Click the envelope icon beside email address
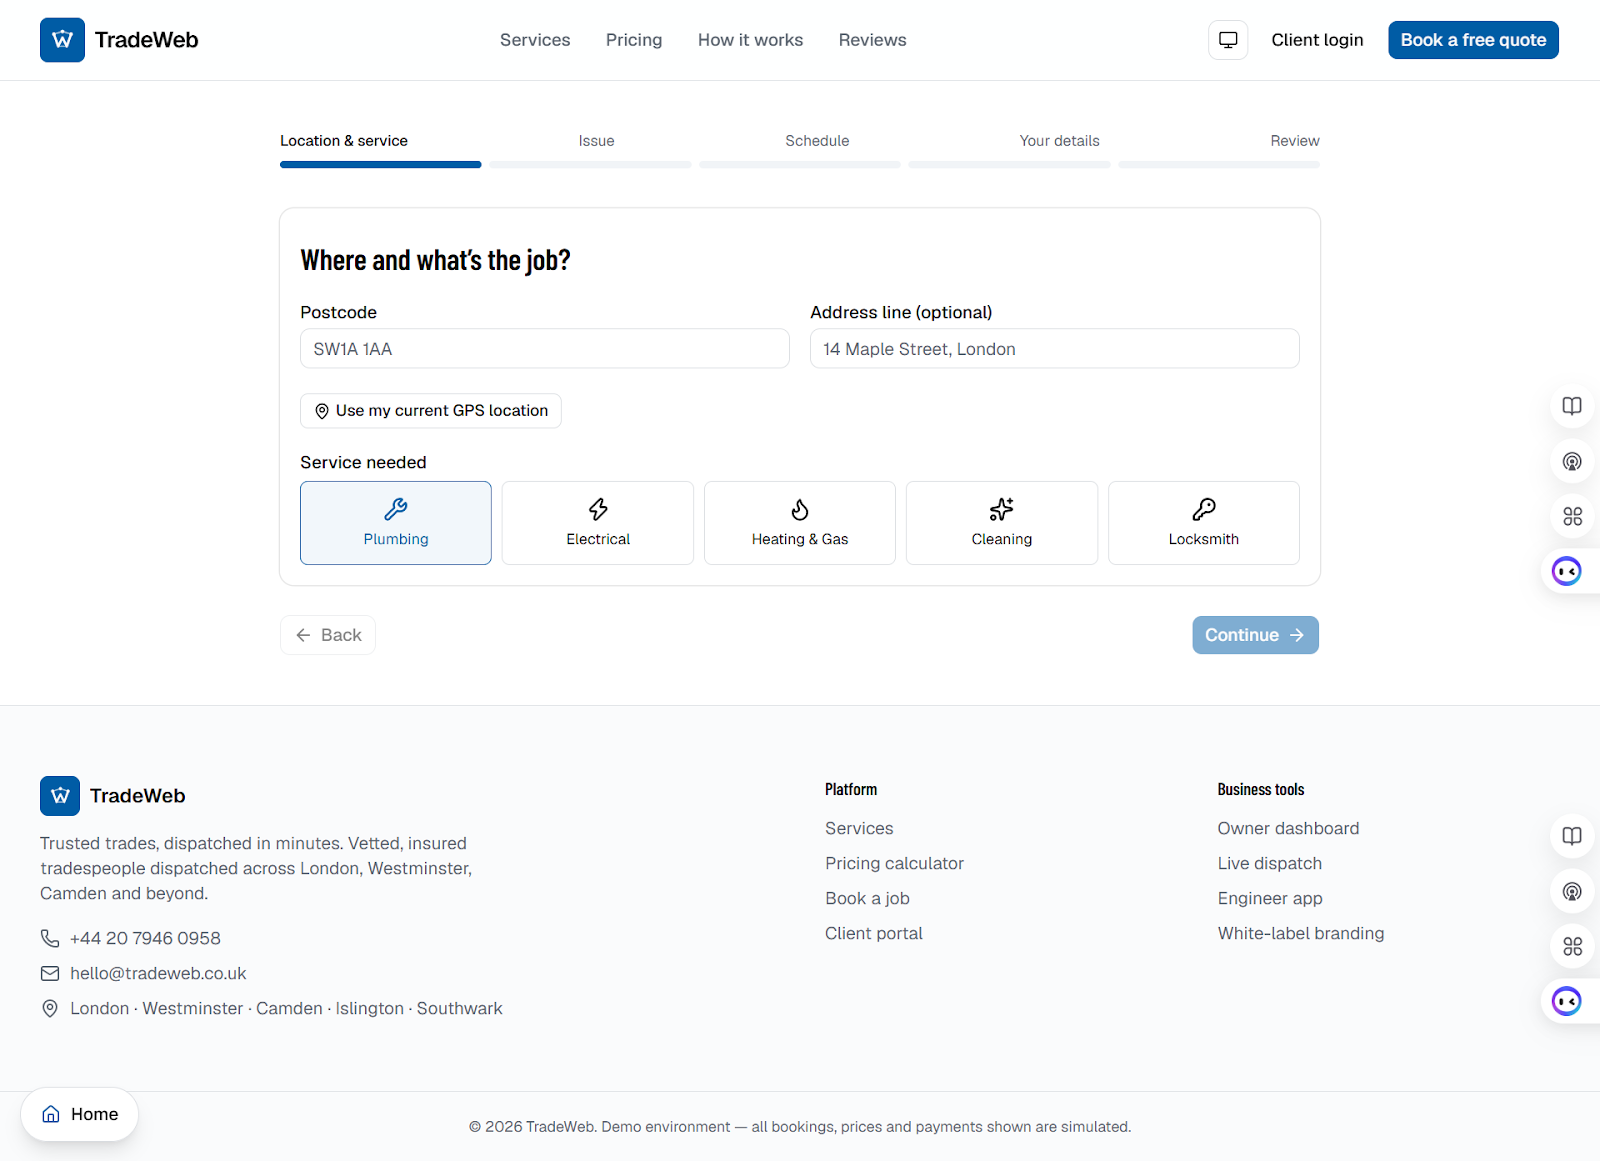Viewport: 1600px width, 1161px height. click(50, 973)
